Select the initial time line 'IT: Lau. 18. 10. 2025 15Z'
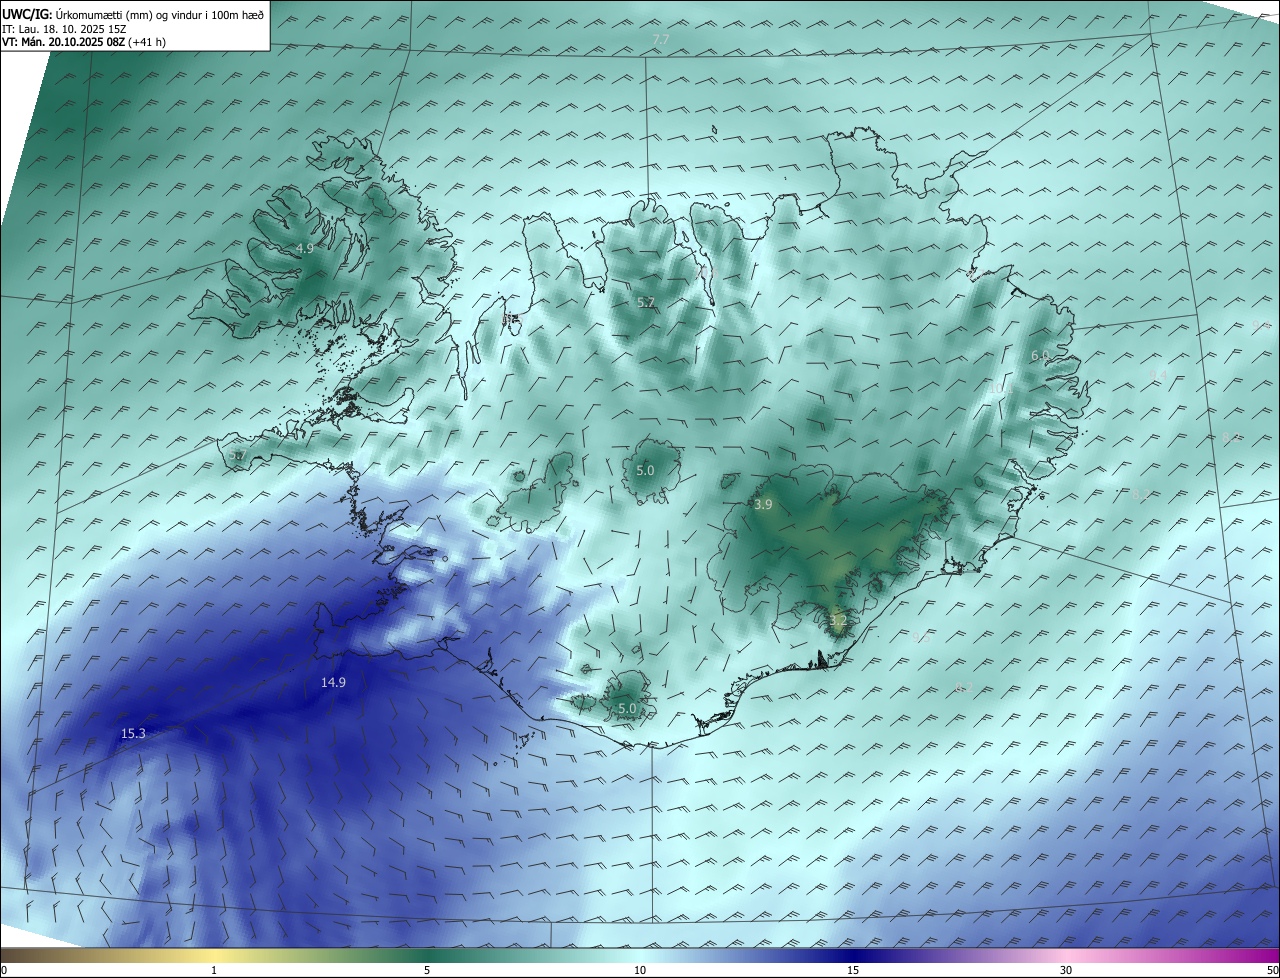 [x=64, y=28]
